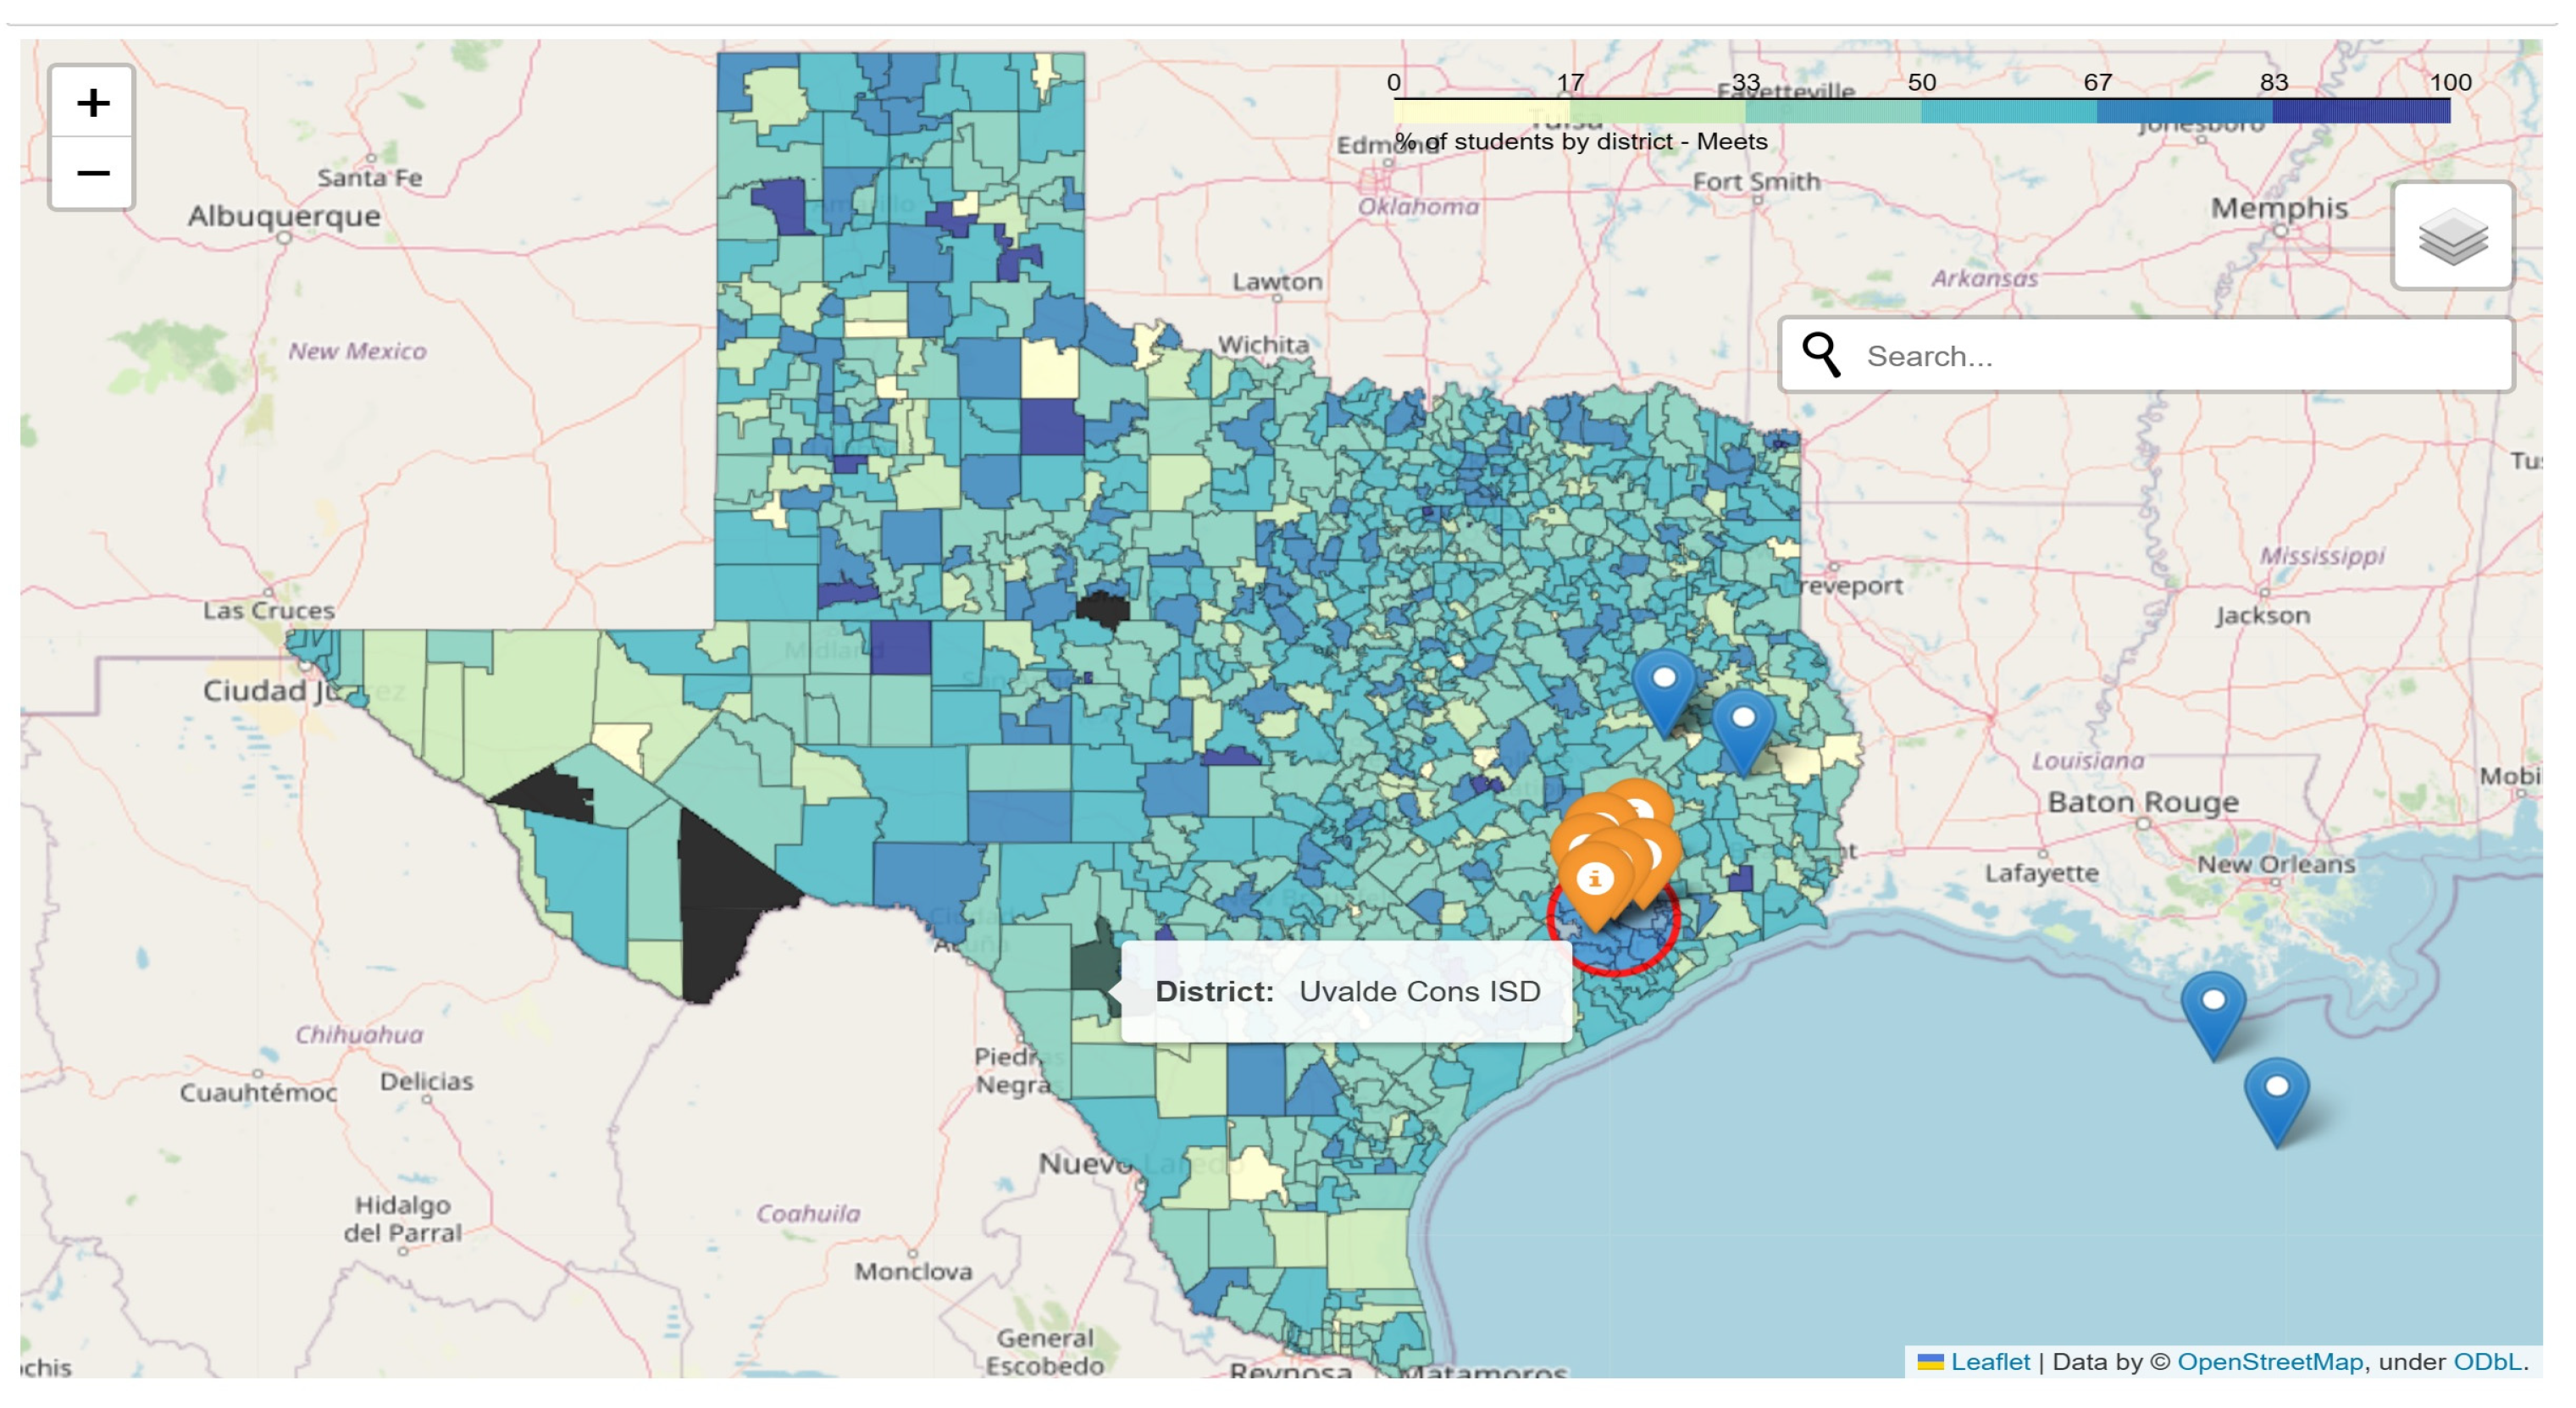
Task: Click the pale yellow 0-17 legend segment
Action: [x=1481, y=112]
